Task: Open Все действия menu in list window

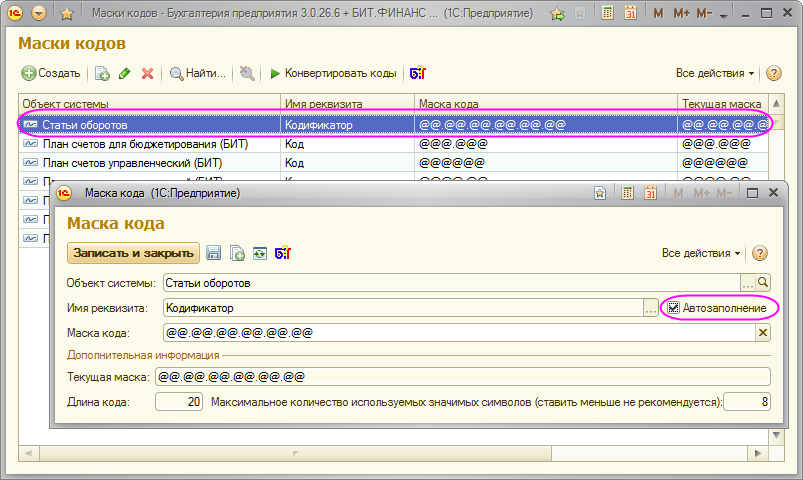Action: (715, 73)
